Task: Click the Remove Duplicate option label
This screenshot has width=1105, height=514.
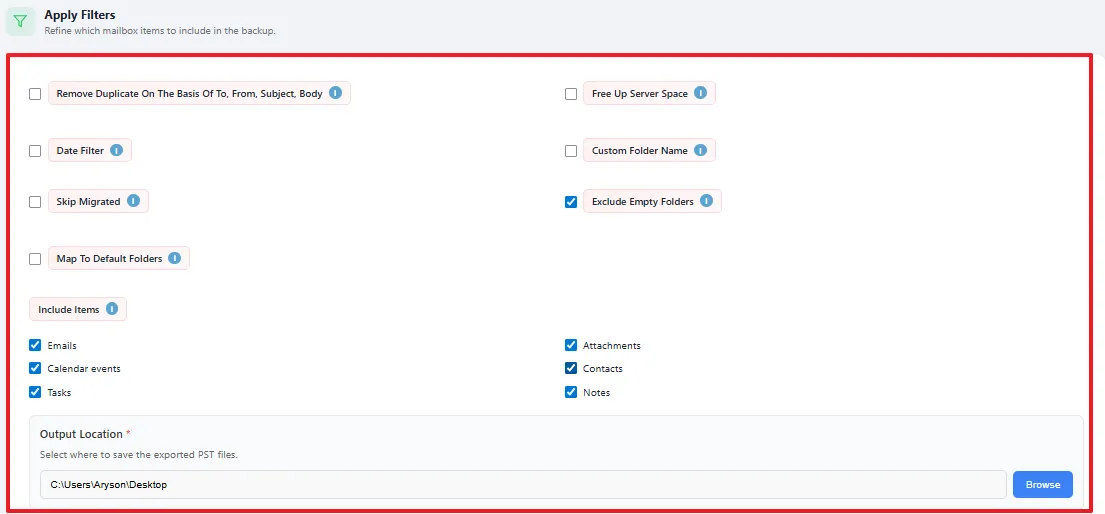Action: tap(190, 94)
